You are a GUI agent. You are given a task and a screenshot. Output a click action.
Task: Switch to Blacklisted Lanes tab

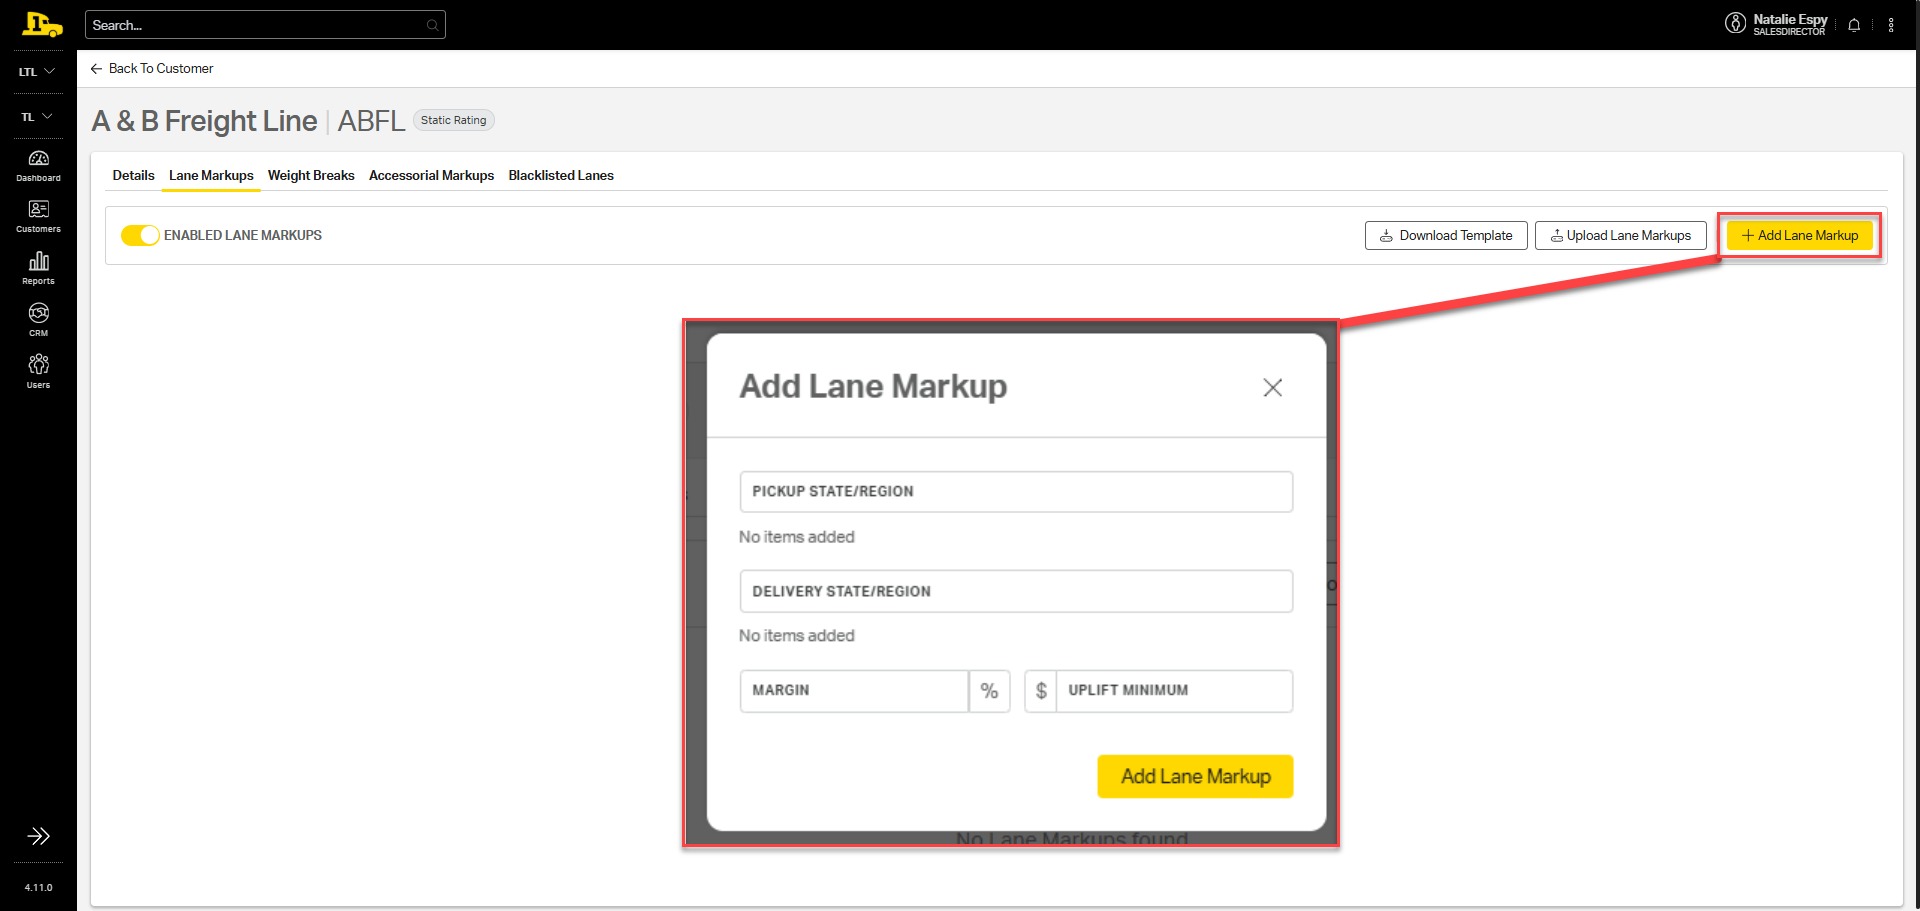(561, 175)
